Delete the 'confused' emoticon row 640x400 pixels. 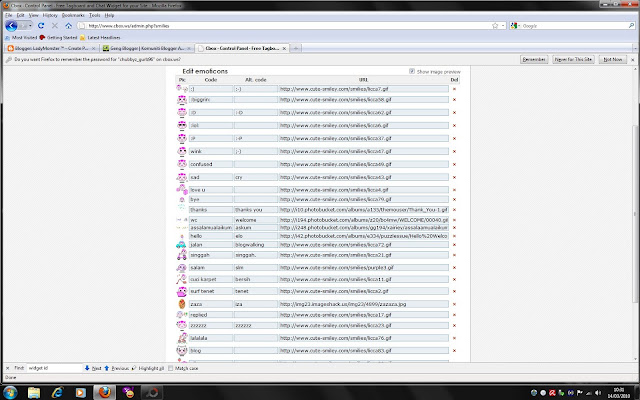pyautogui.click(x=454, y=164)
